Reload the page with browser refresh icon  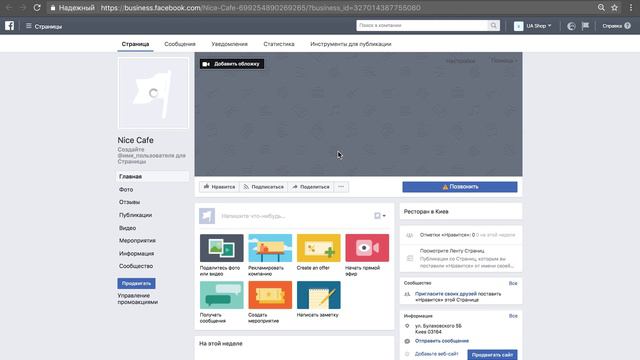pos(37,7)
